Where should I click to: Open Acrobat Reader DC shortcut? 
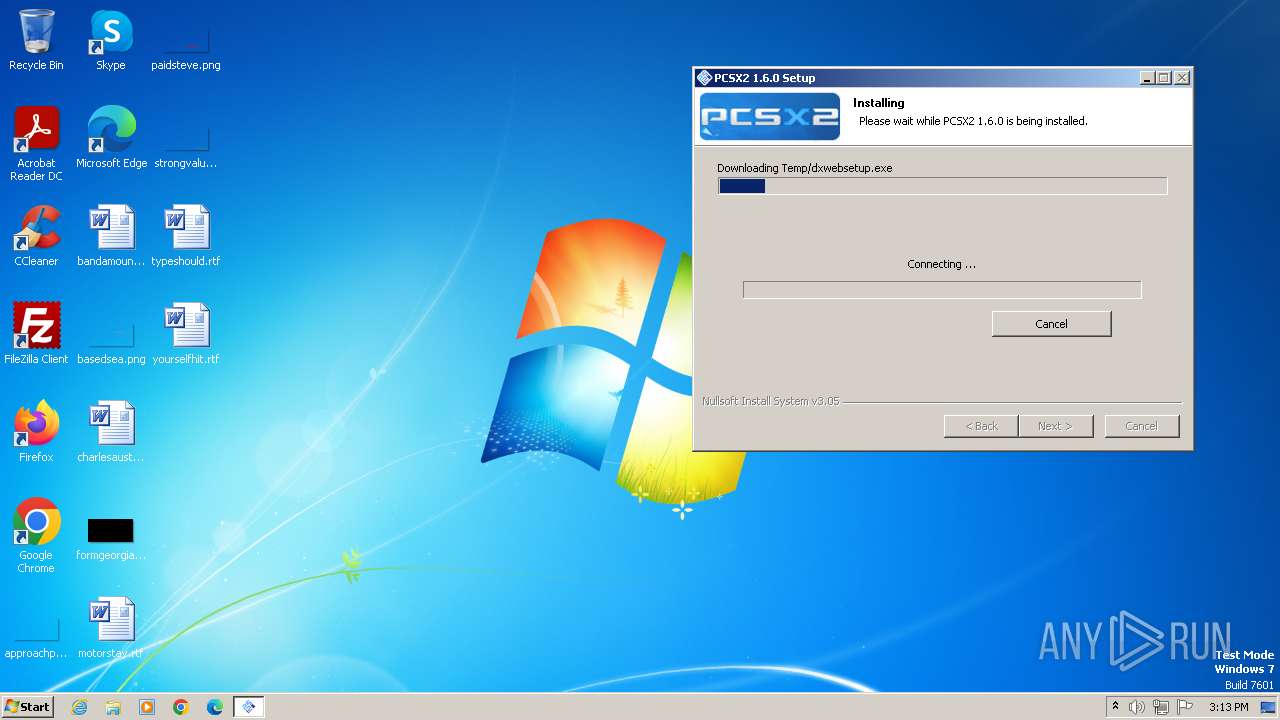36,144
